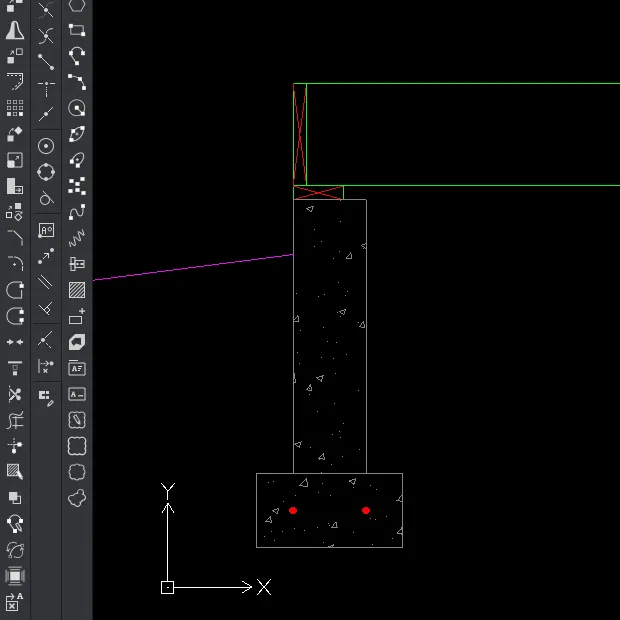Viewport: 620px width, 620px height.
Task: Open Object Snap Settings icon
Action: [x=46, y=397]
